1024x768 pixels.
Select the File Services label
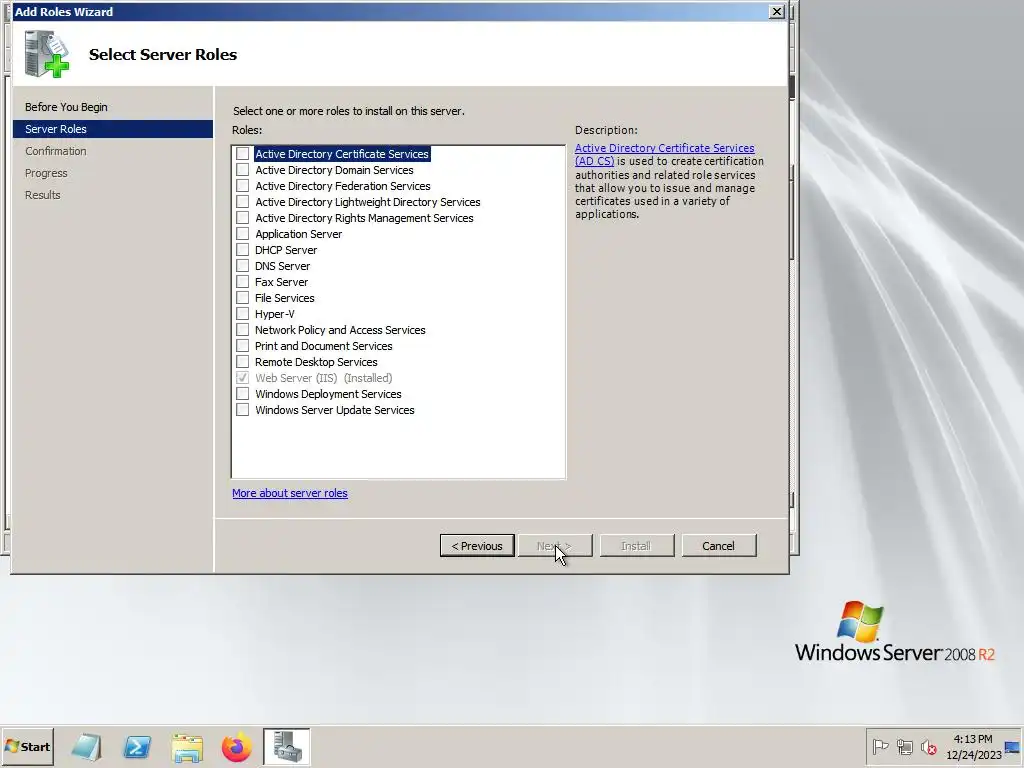pos(284,298)
